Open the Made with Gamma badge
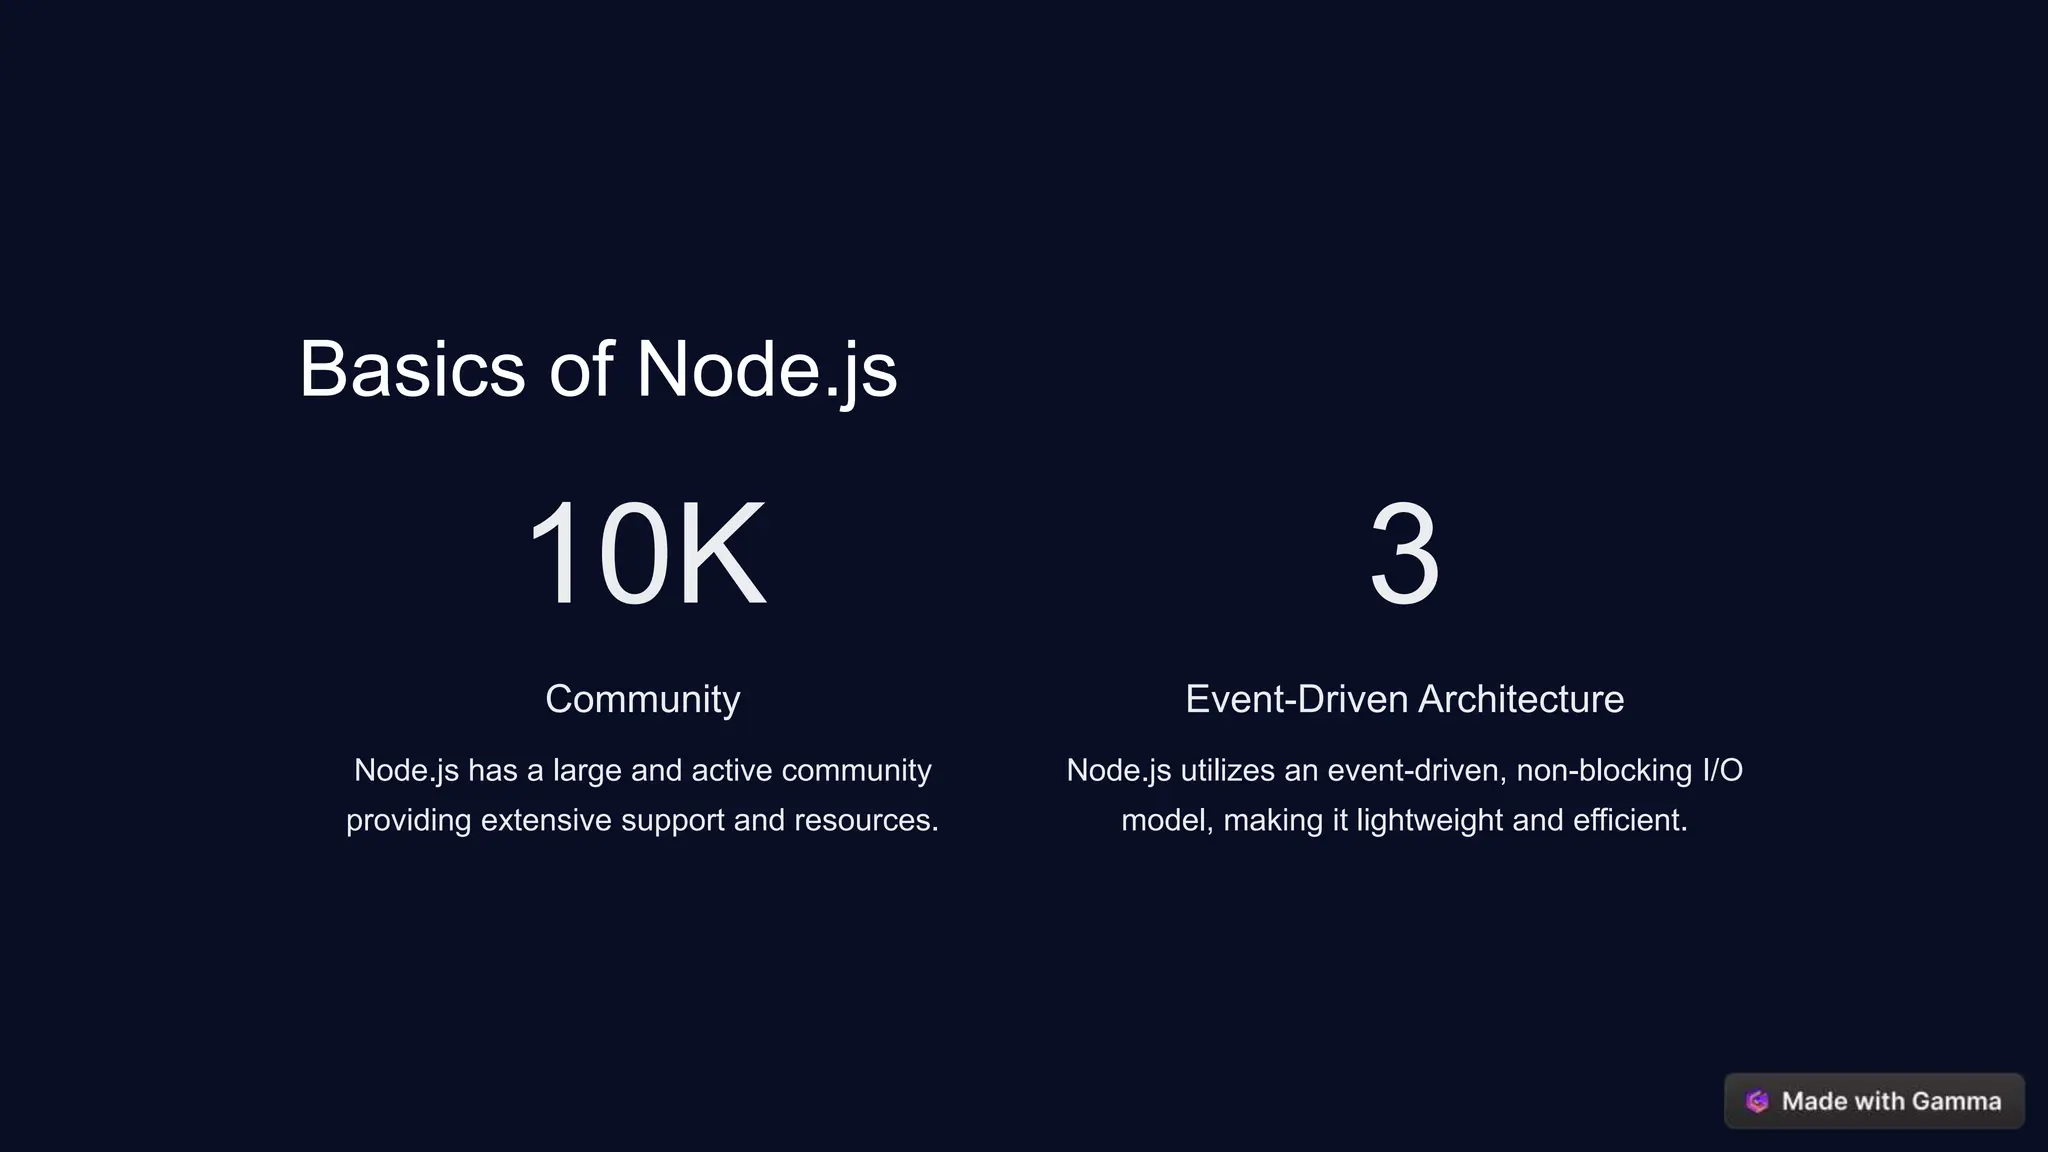This screenshot has width=2048, height=1152. point(1874,1101)
